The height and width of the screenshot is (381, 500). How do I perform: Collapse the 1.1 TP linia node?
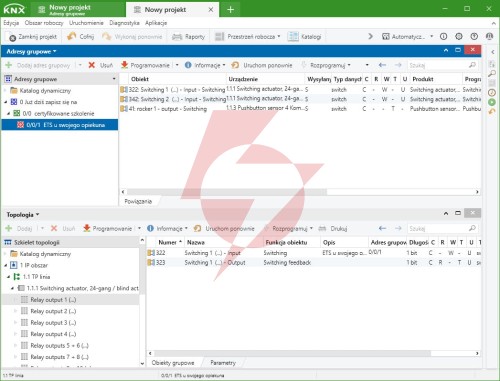click(x=9, y=277)
